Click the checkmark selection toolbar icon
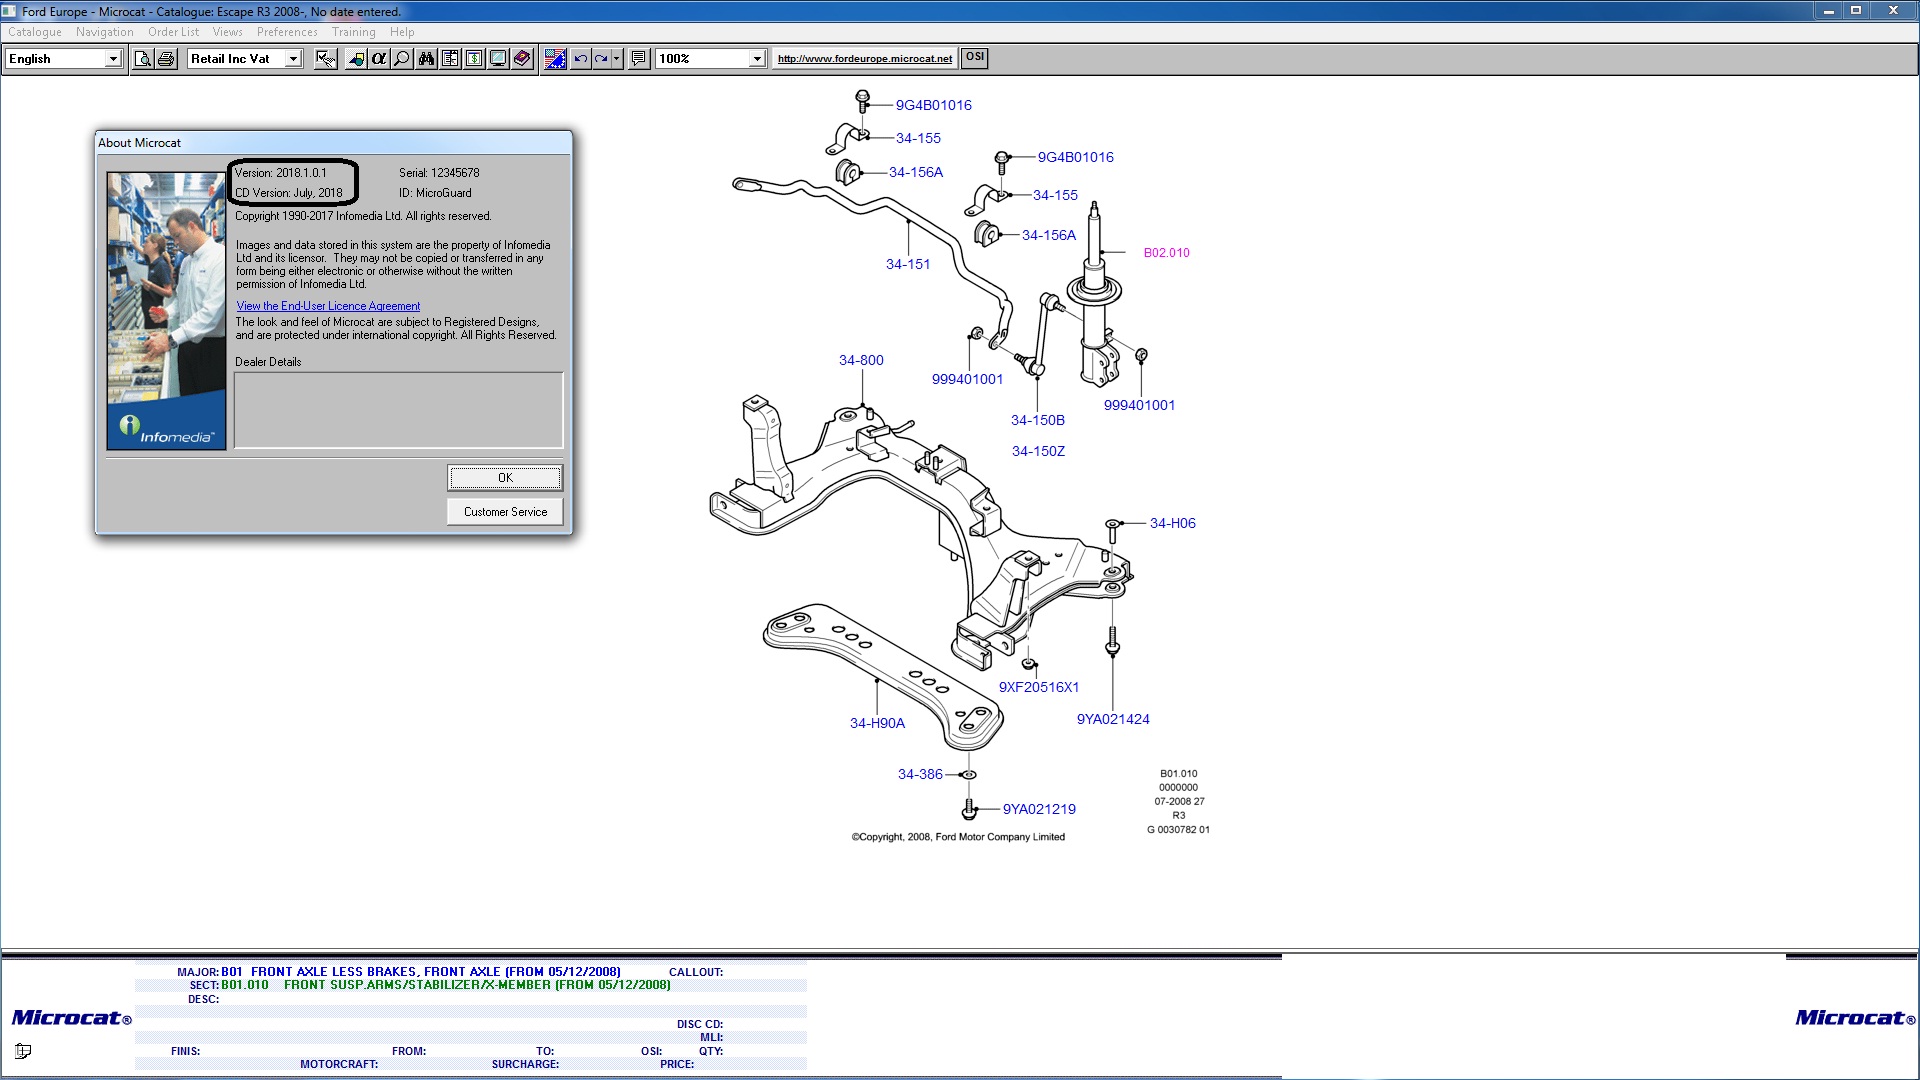1920x1080 pixels. (x=325, y=59)
